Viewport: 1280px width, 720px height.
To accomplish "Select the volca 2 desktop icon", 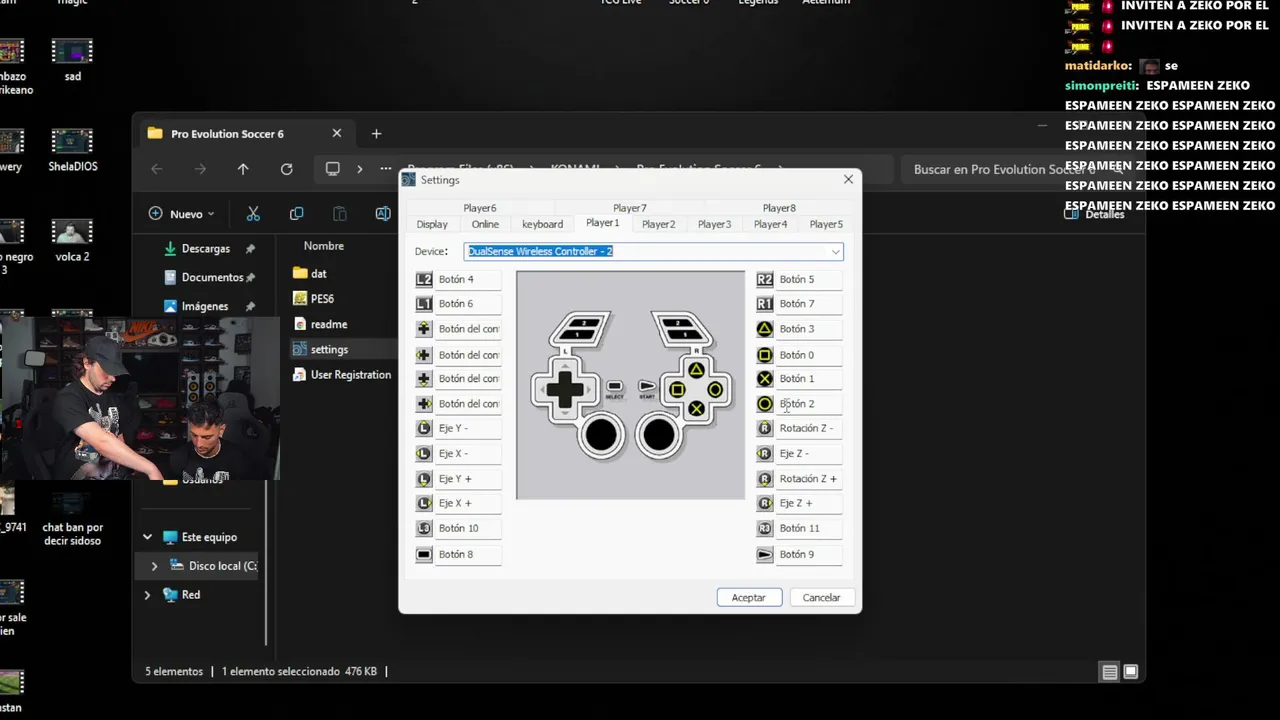I will 72,240.
